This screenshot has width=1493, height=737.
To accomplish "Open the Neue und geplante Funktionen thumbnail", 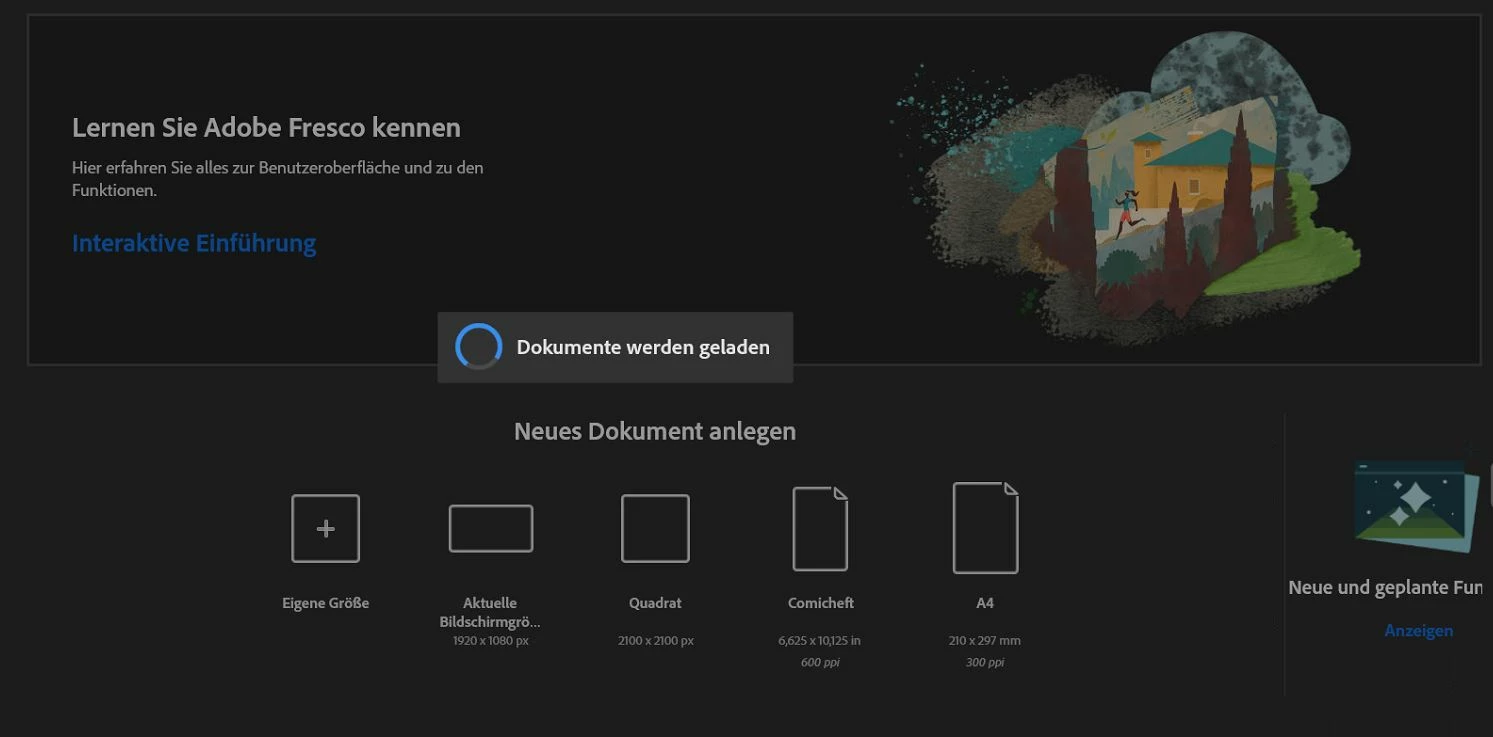I will (1417, 506).
